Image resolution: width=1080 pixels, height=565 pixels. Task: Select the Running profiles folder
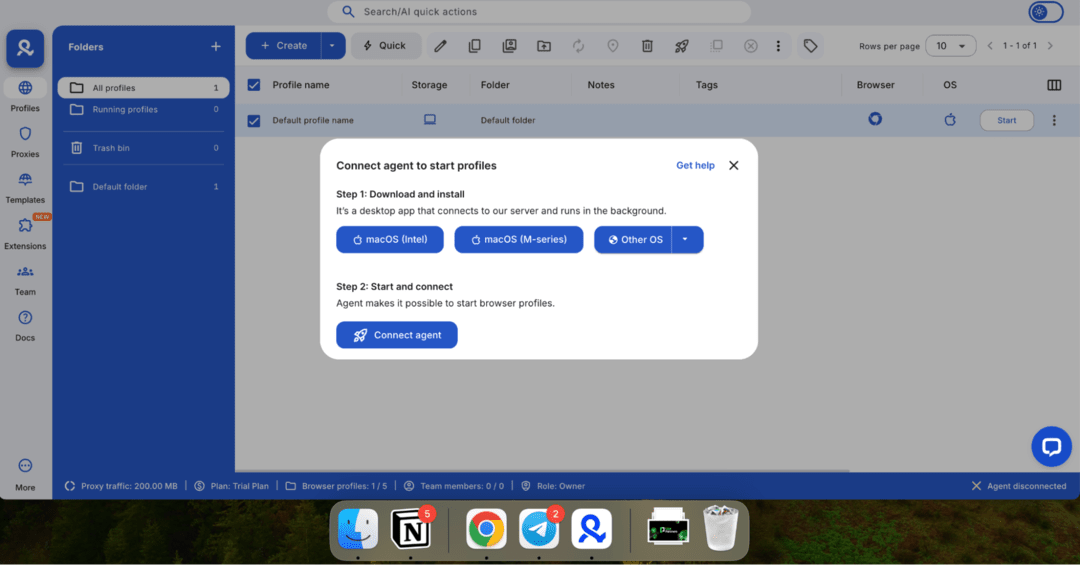[125, 110]
